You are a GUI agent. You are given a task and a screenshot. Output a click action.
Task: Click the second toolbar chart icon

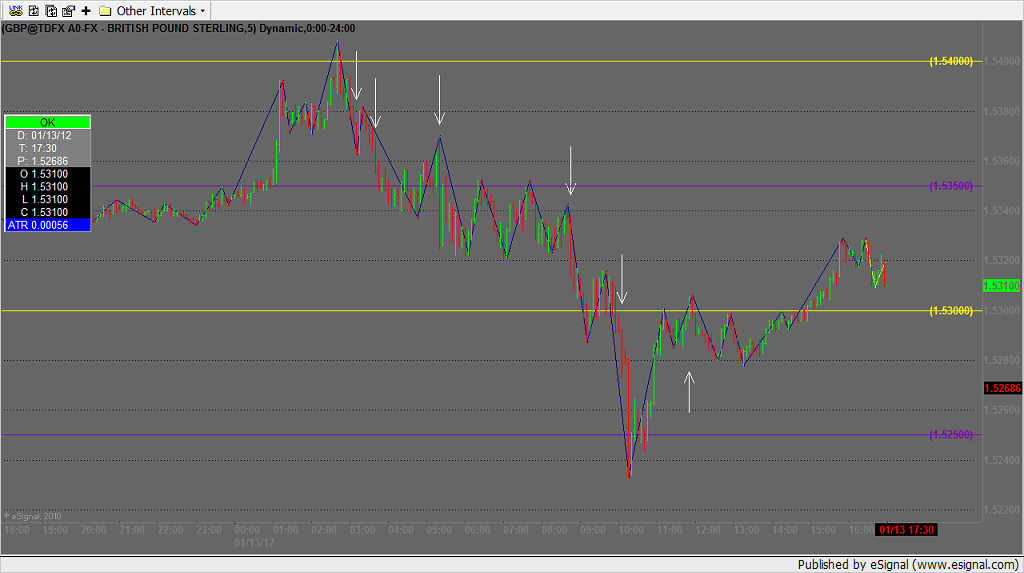33,10
